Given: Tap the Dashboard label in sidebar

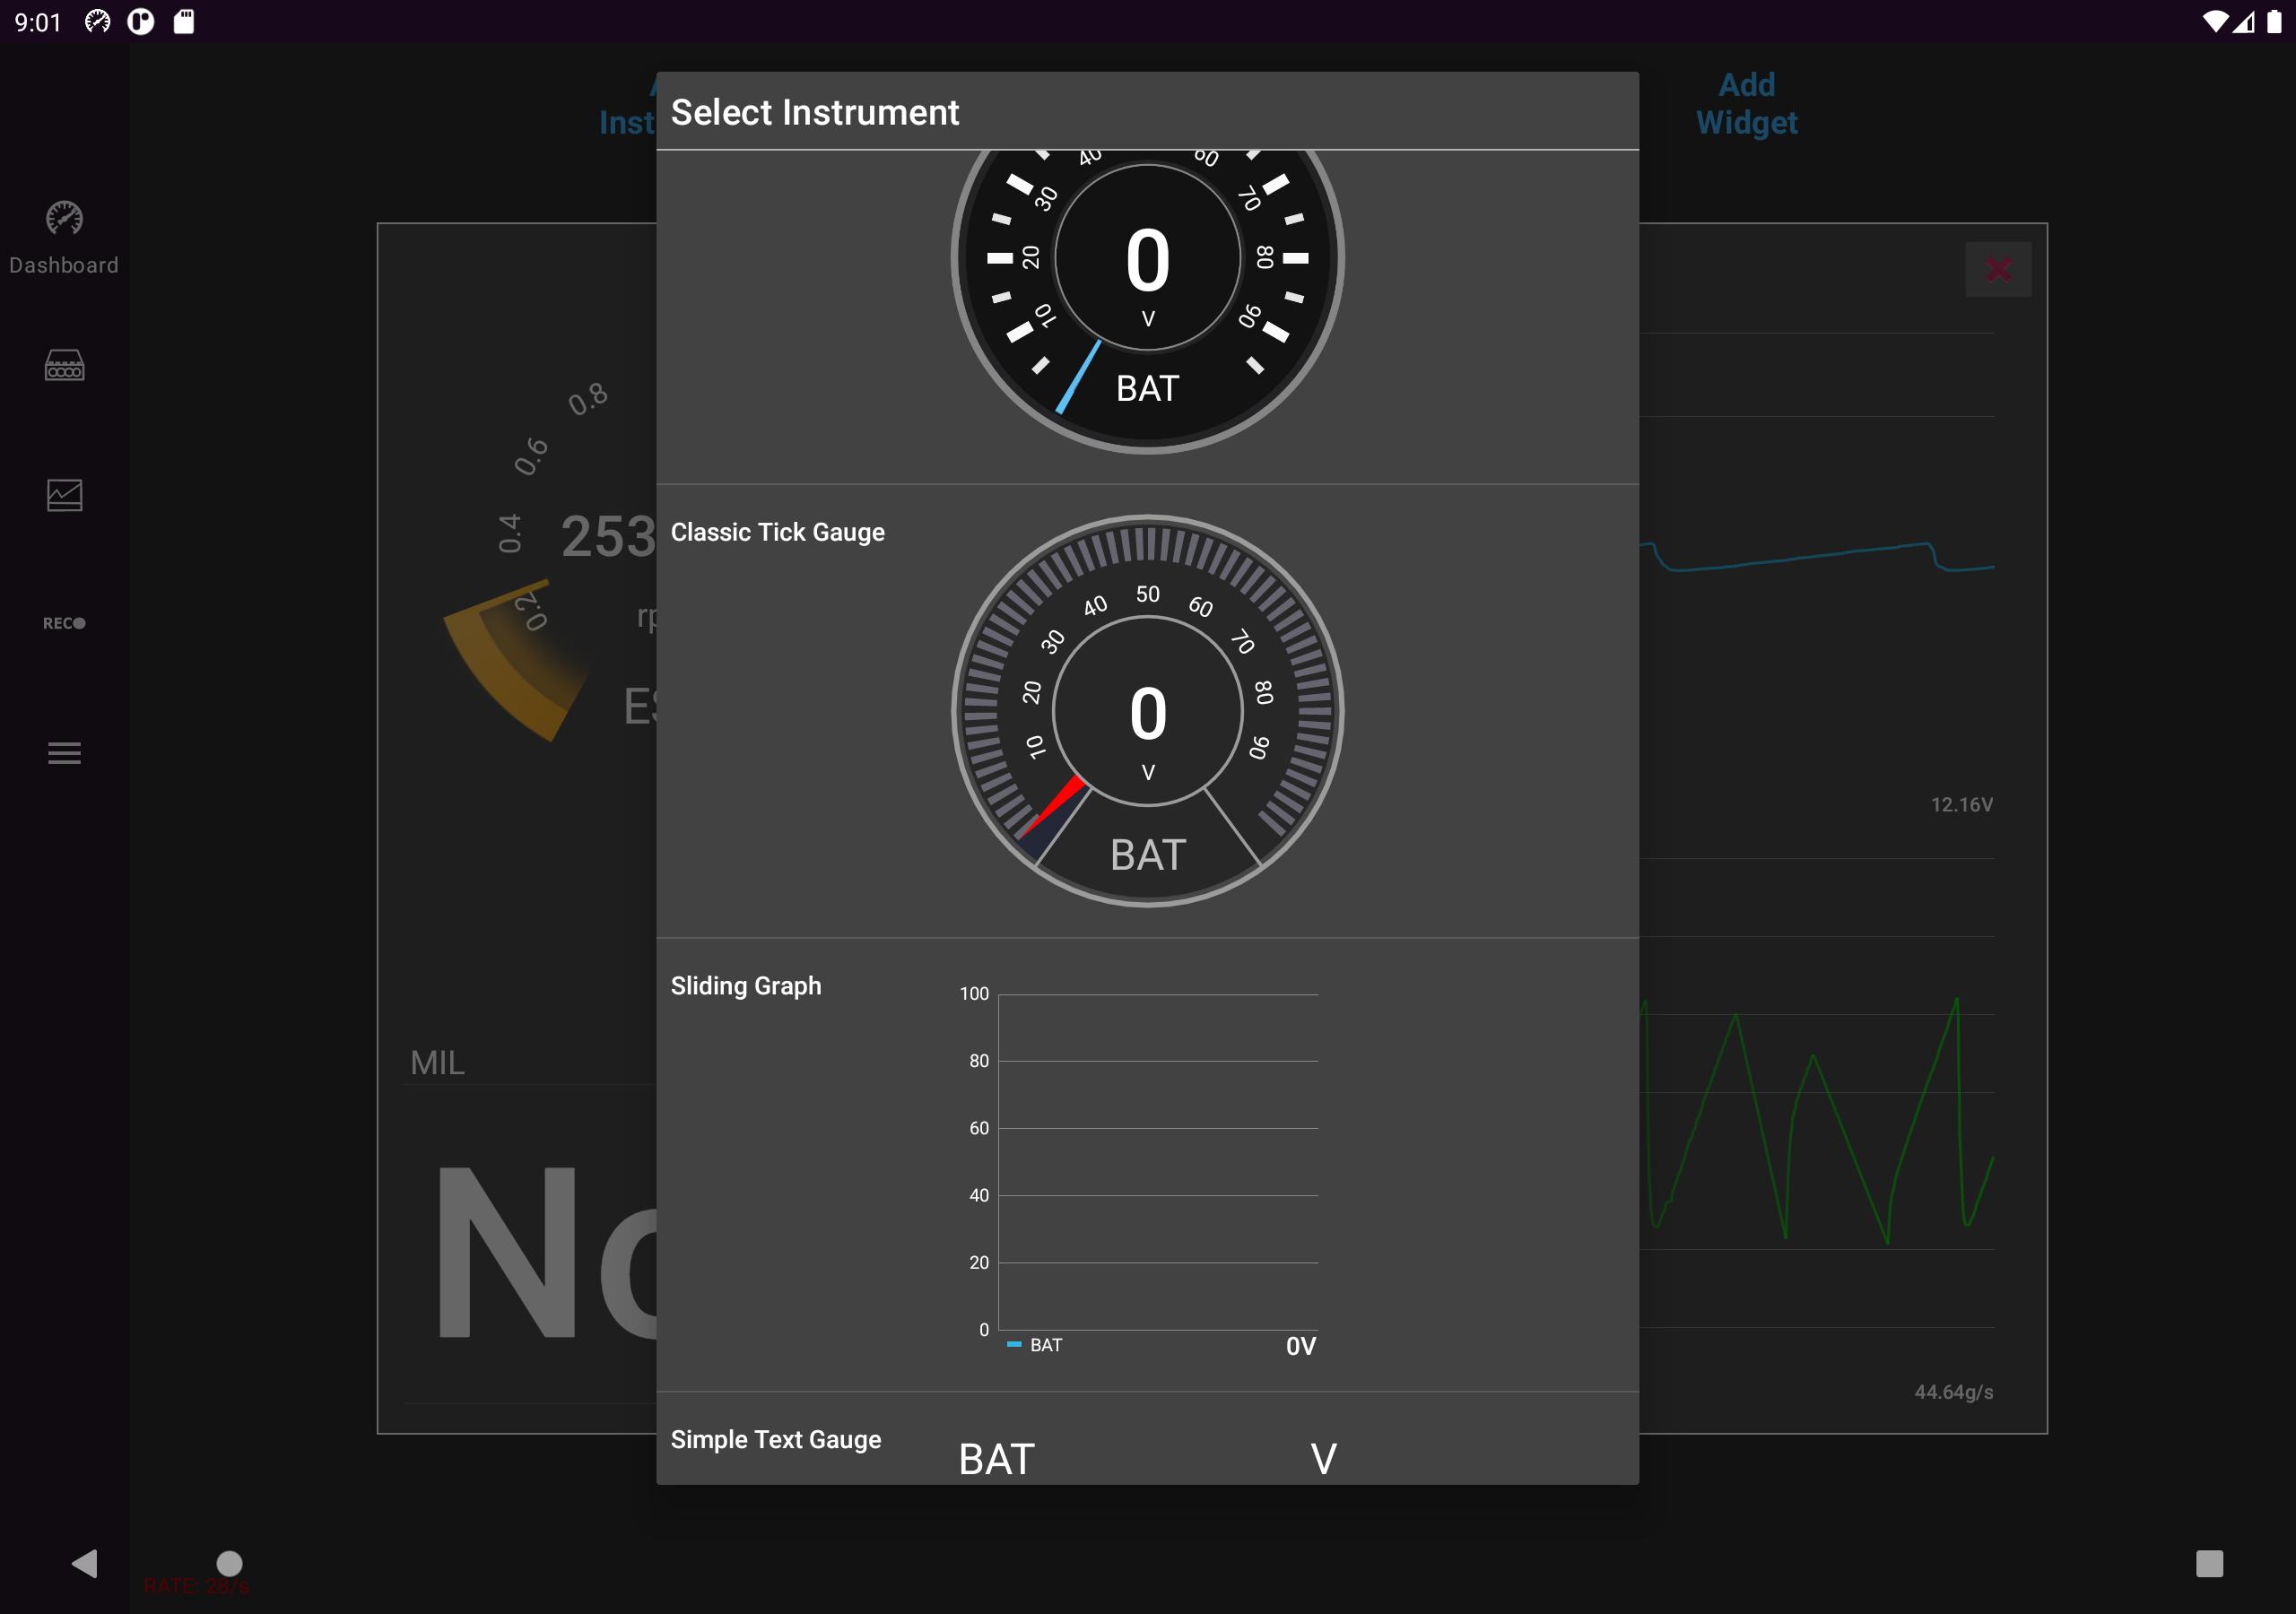Looking at the screenshot, I should click(64, 265).
